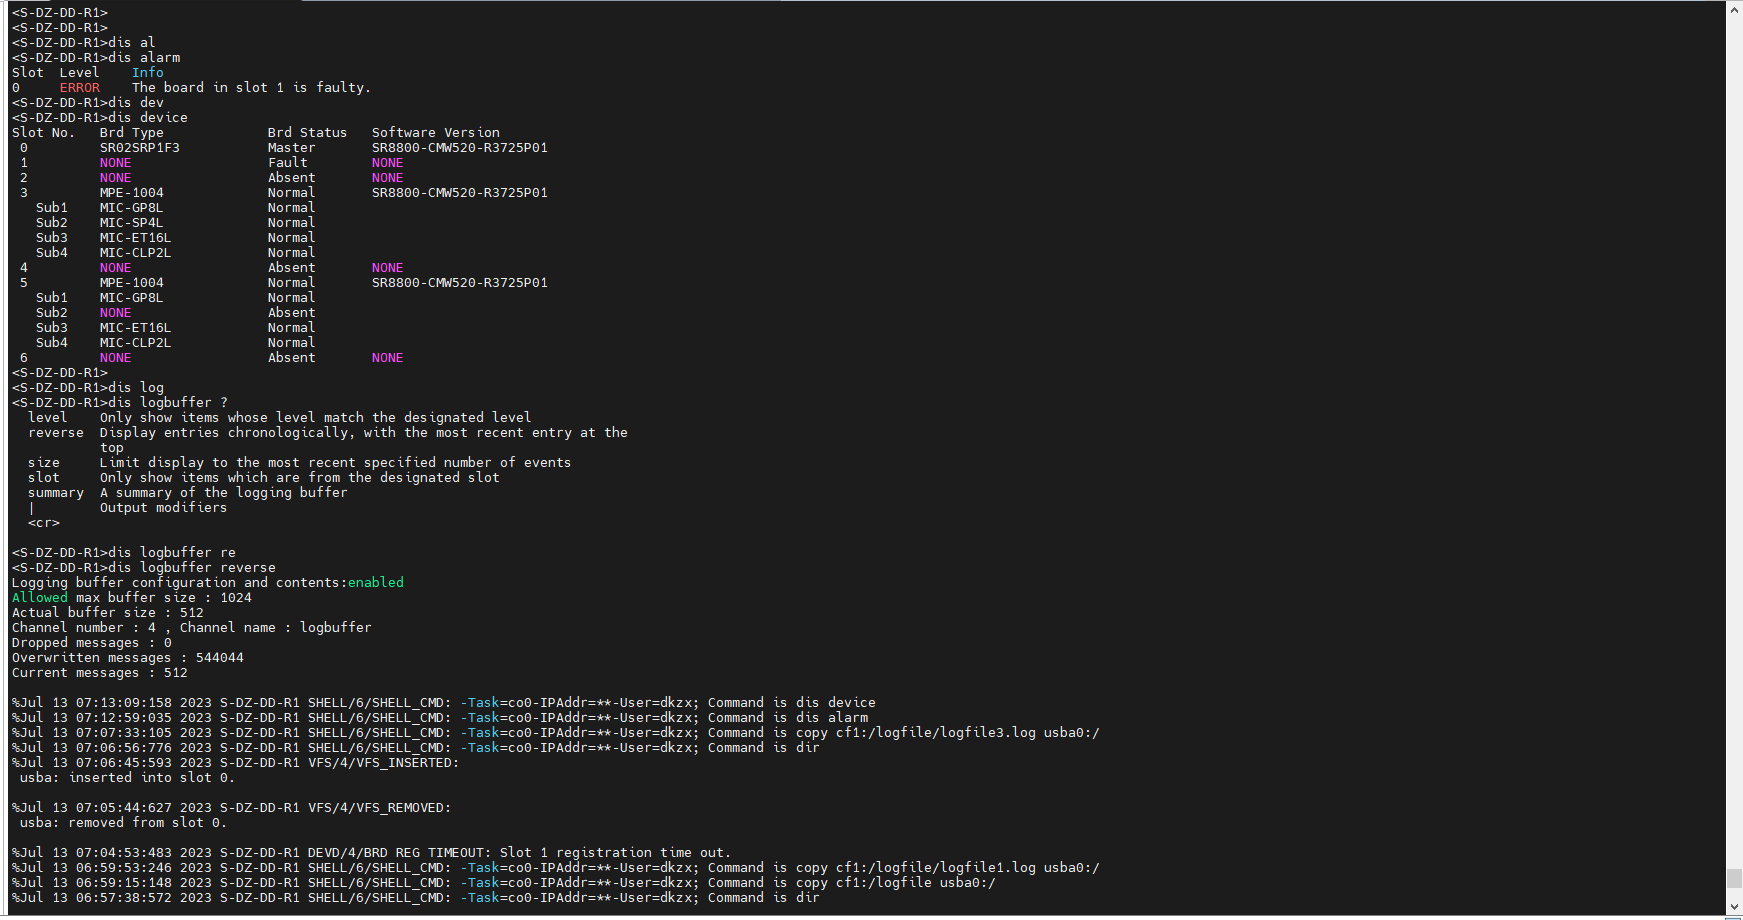Click the vertical scrollbar thumb
This screenshot has height=920, width=1743.
[x=1734, y=878]
